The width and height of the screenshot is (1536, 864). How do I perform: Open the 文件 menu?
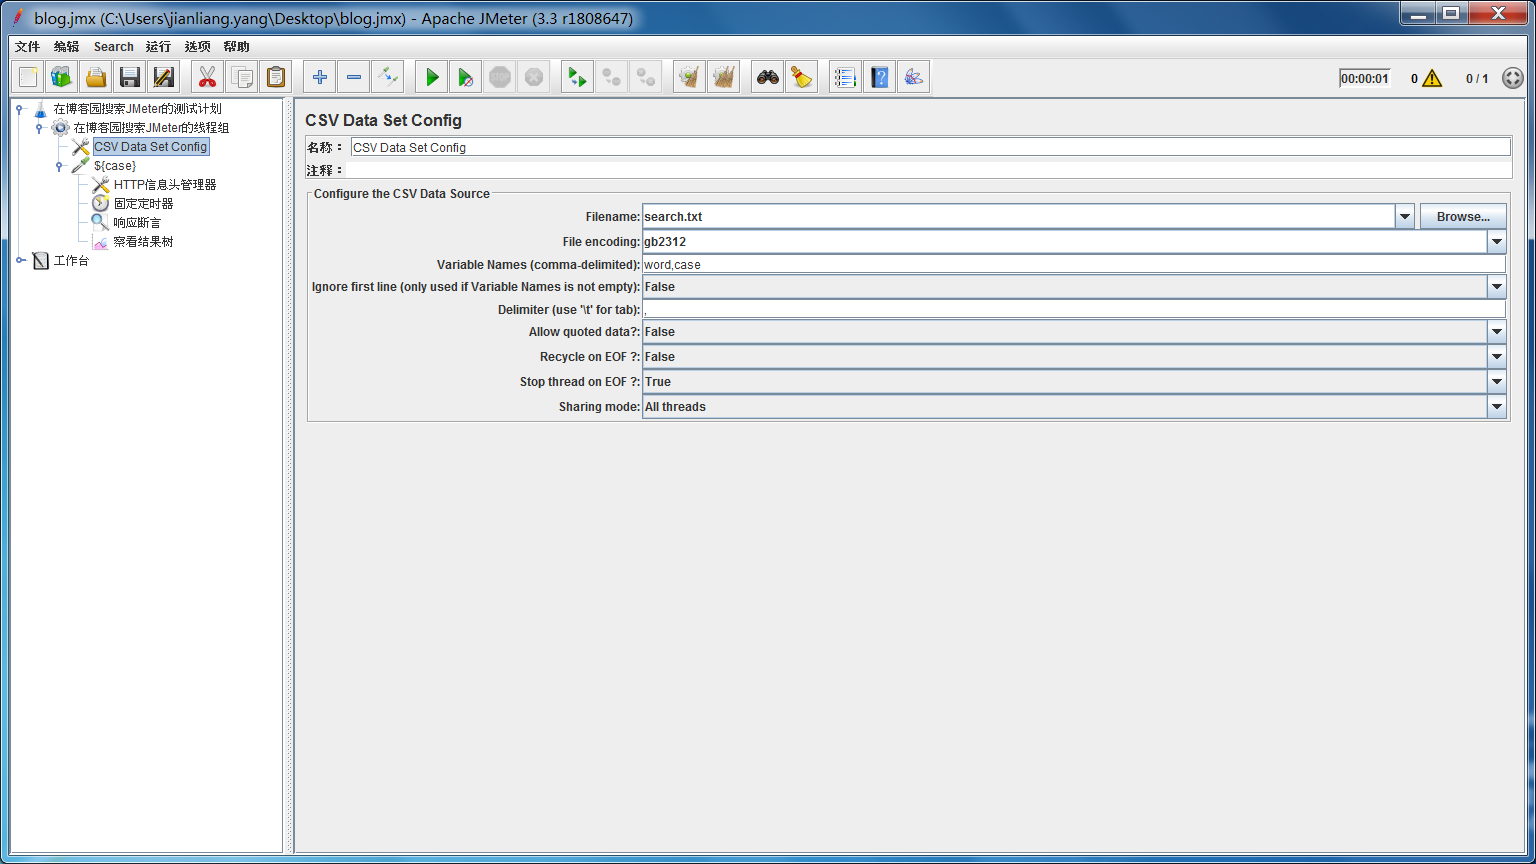tap(27, 47)
